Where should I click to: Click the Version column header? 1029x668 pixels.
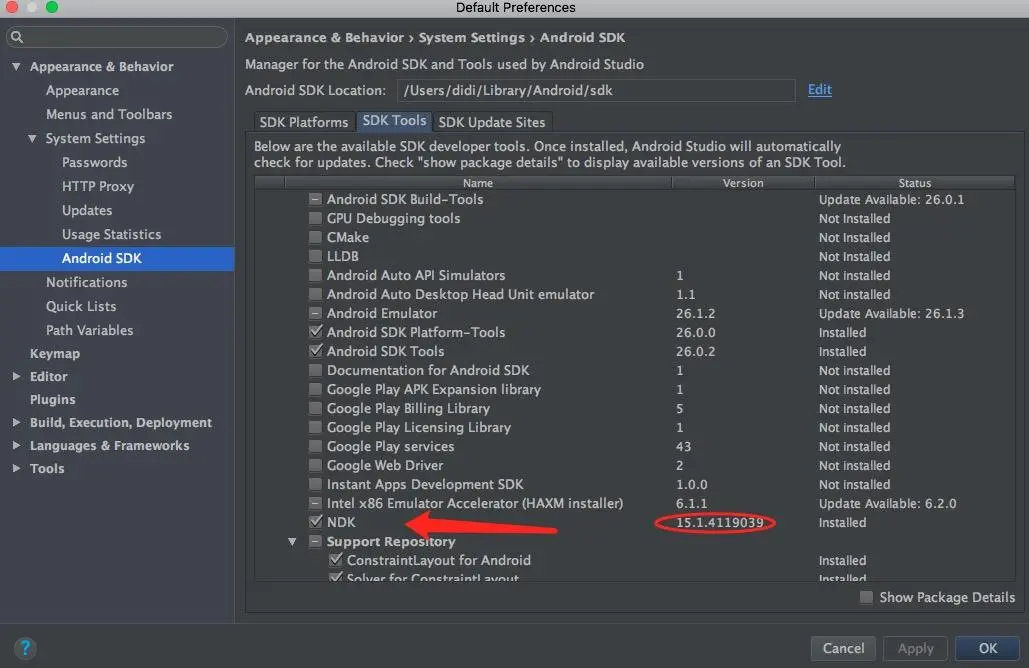(x=743, y=183)
